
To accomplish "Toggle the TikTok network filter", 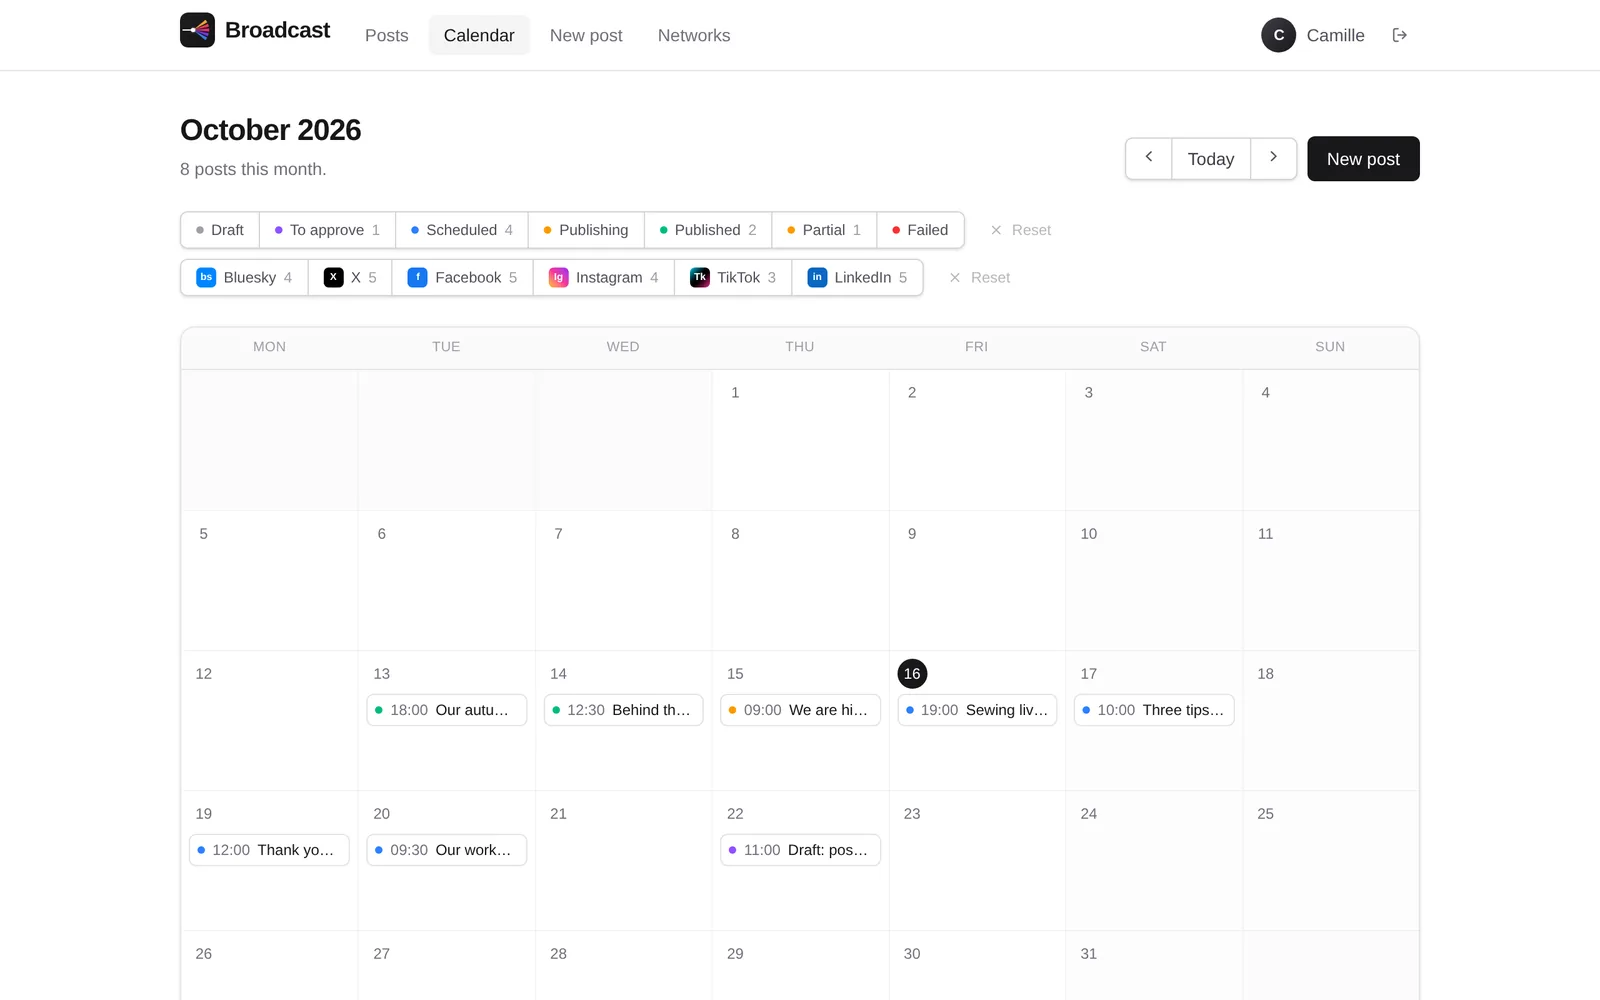I will (x=733, y=278).
